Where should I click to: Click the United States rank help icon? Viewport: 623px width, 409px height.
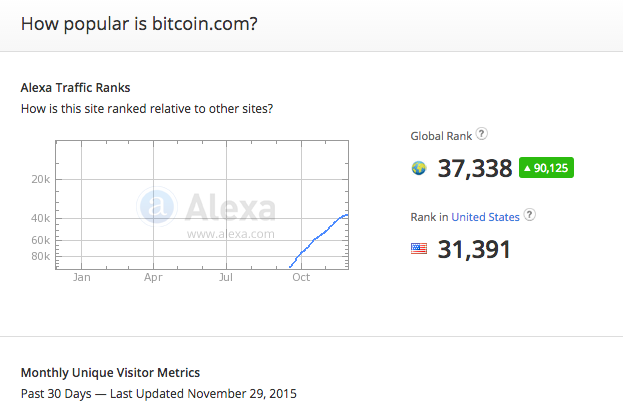pos(529,215)
